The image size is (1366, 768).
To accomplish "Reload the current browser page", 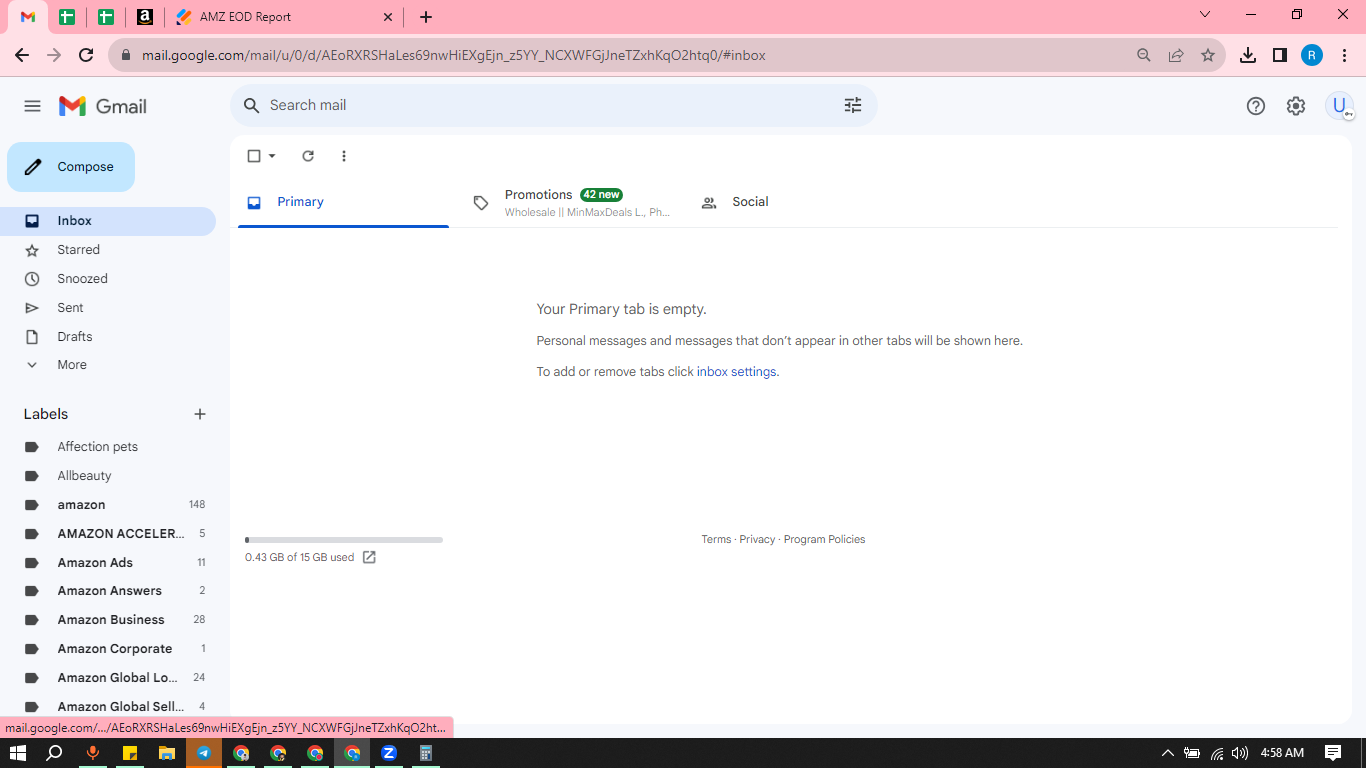I will point(86,55).
